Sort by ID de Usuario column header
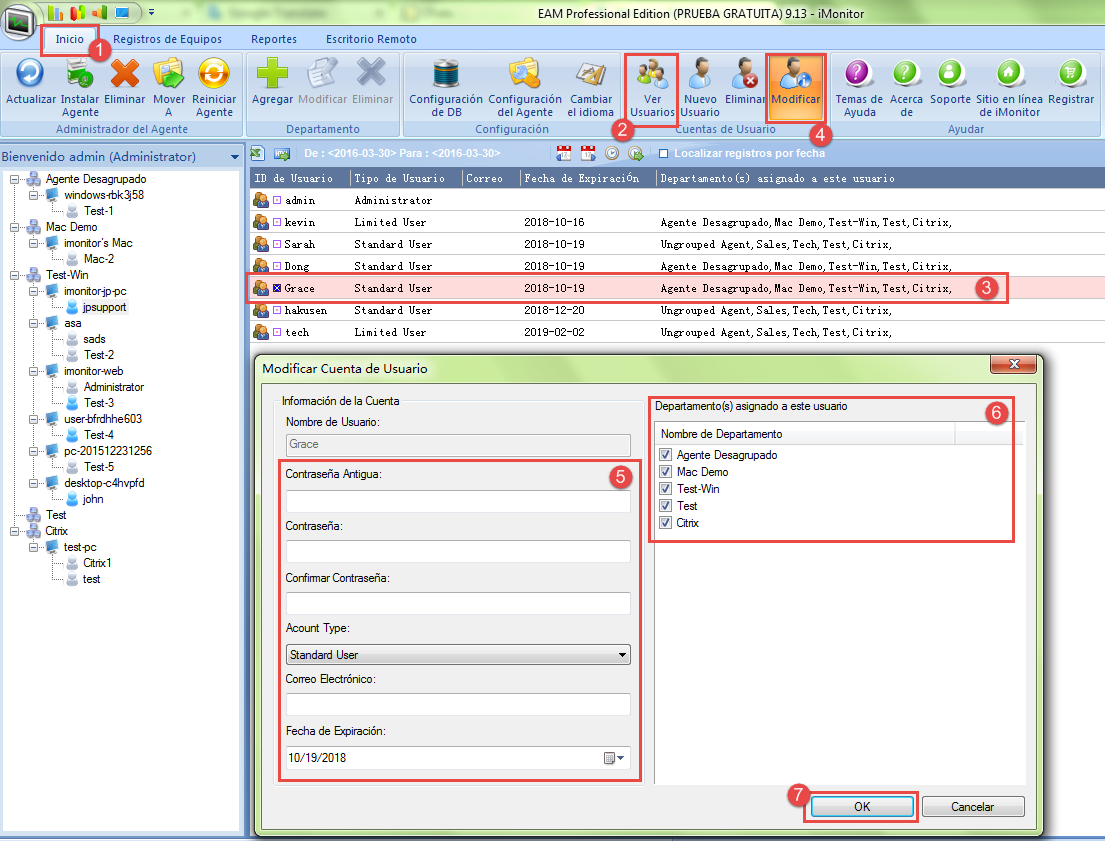The width and height of the screenshot is (1105, 841). (300, 178)
